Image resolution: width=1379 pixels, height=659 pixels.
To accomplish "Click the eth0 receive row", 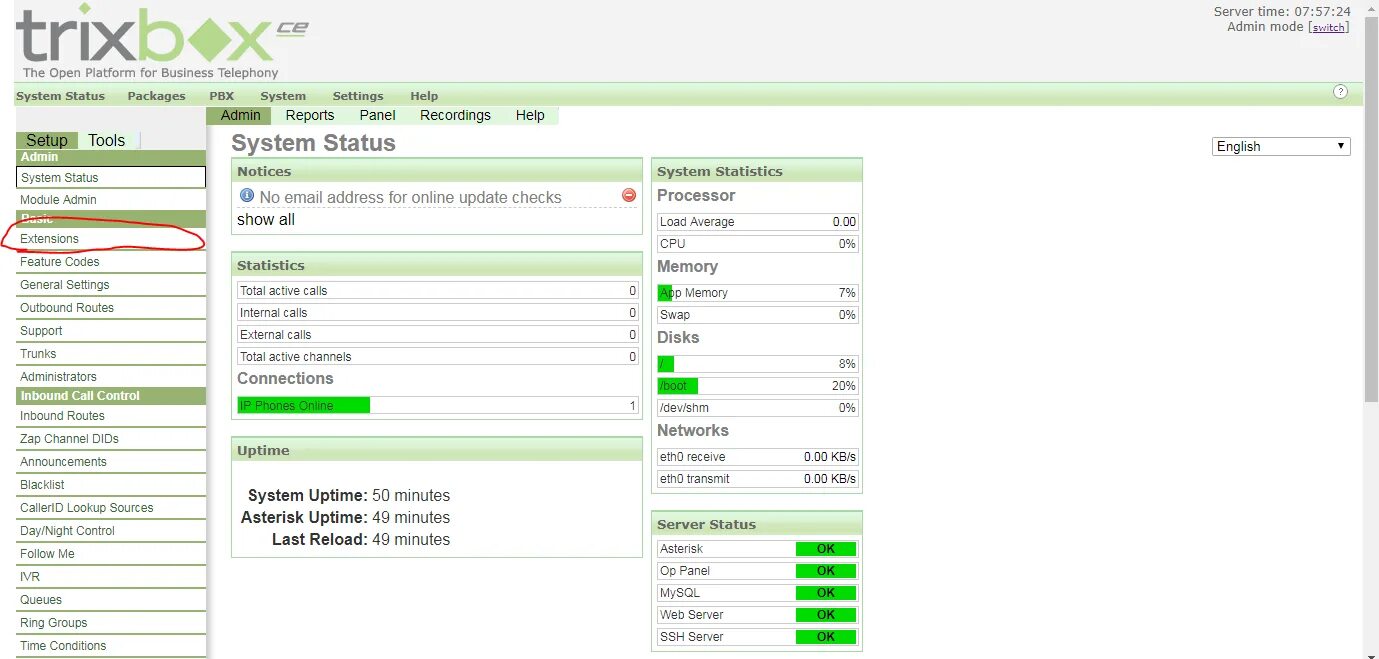I will coord(758,457).
